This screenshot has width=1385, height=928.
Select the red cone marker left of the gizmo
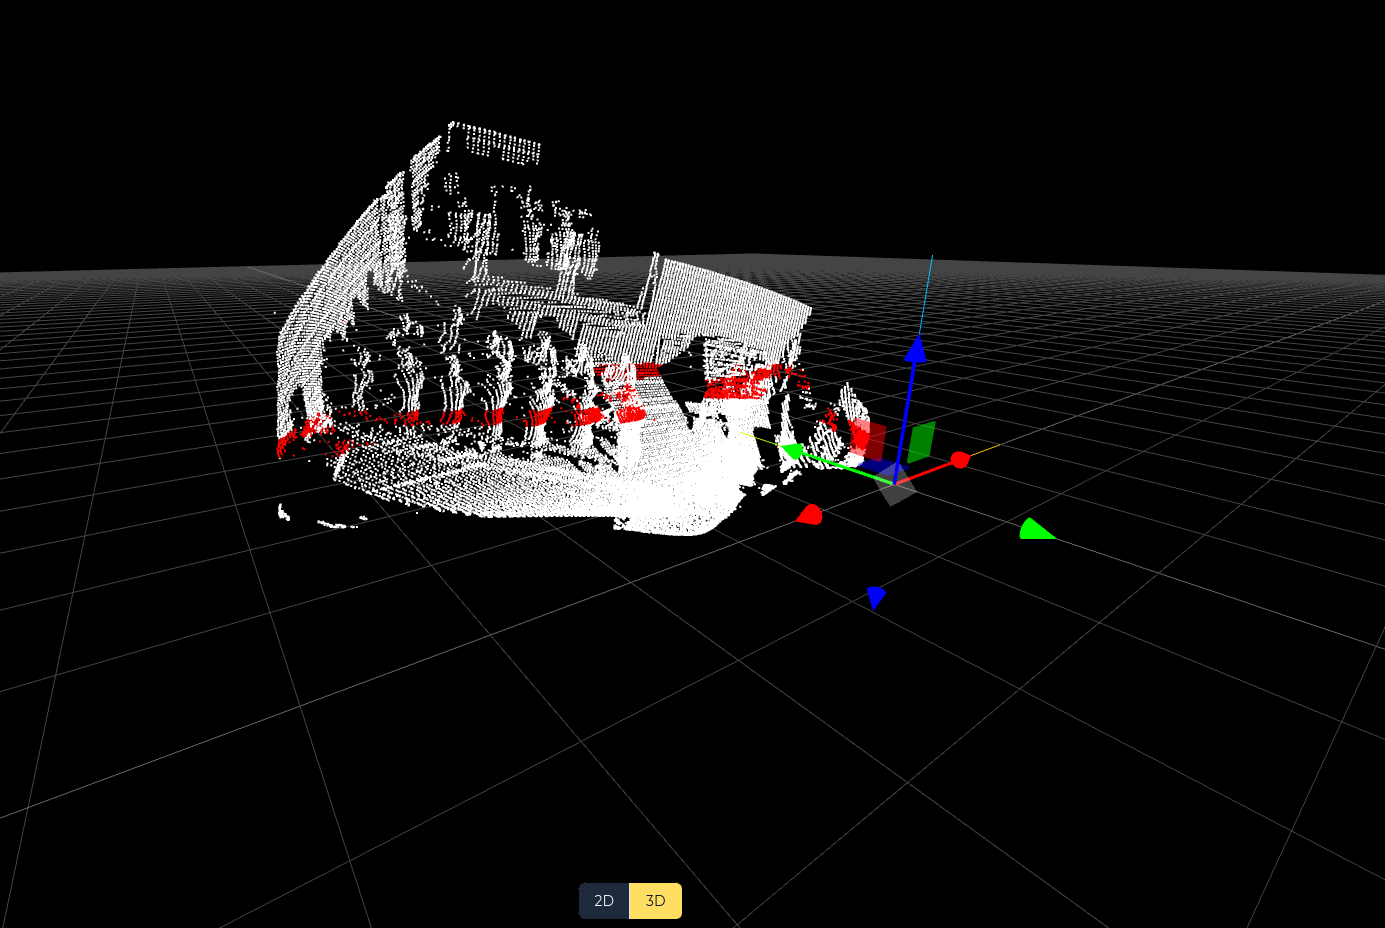click(x=811, y=514)
